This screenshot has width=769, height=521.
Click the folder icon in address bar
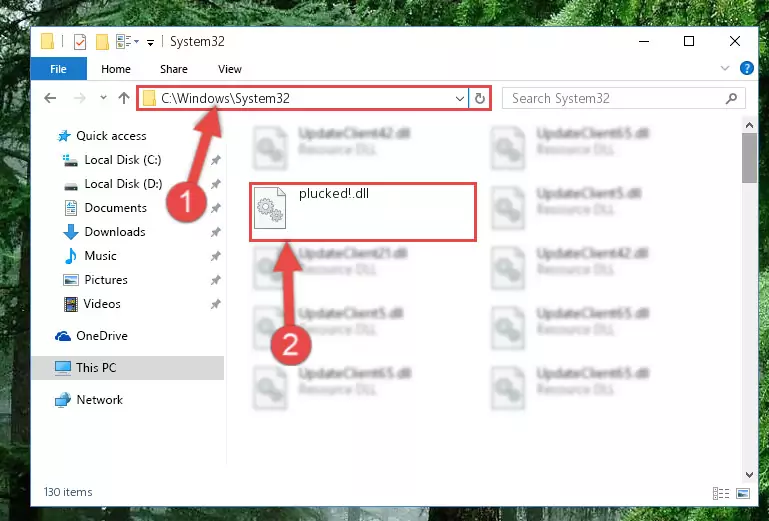click(149, 98)
